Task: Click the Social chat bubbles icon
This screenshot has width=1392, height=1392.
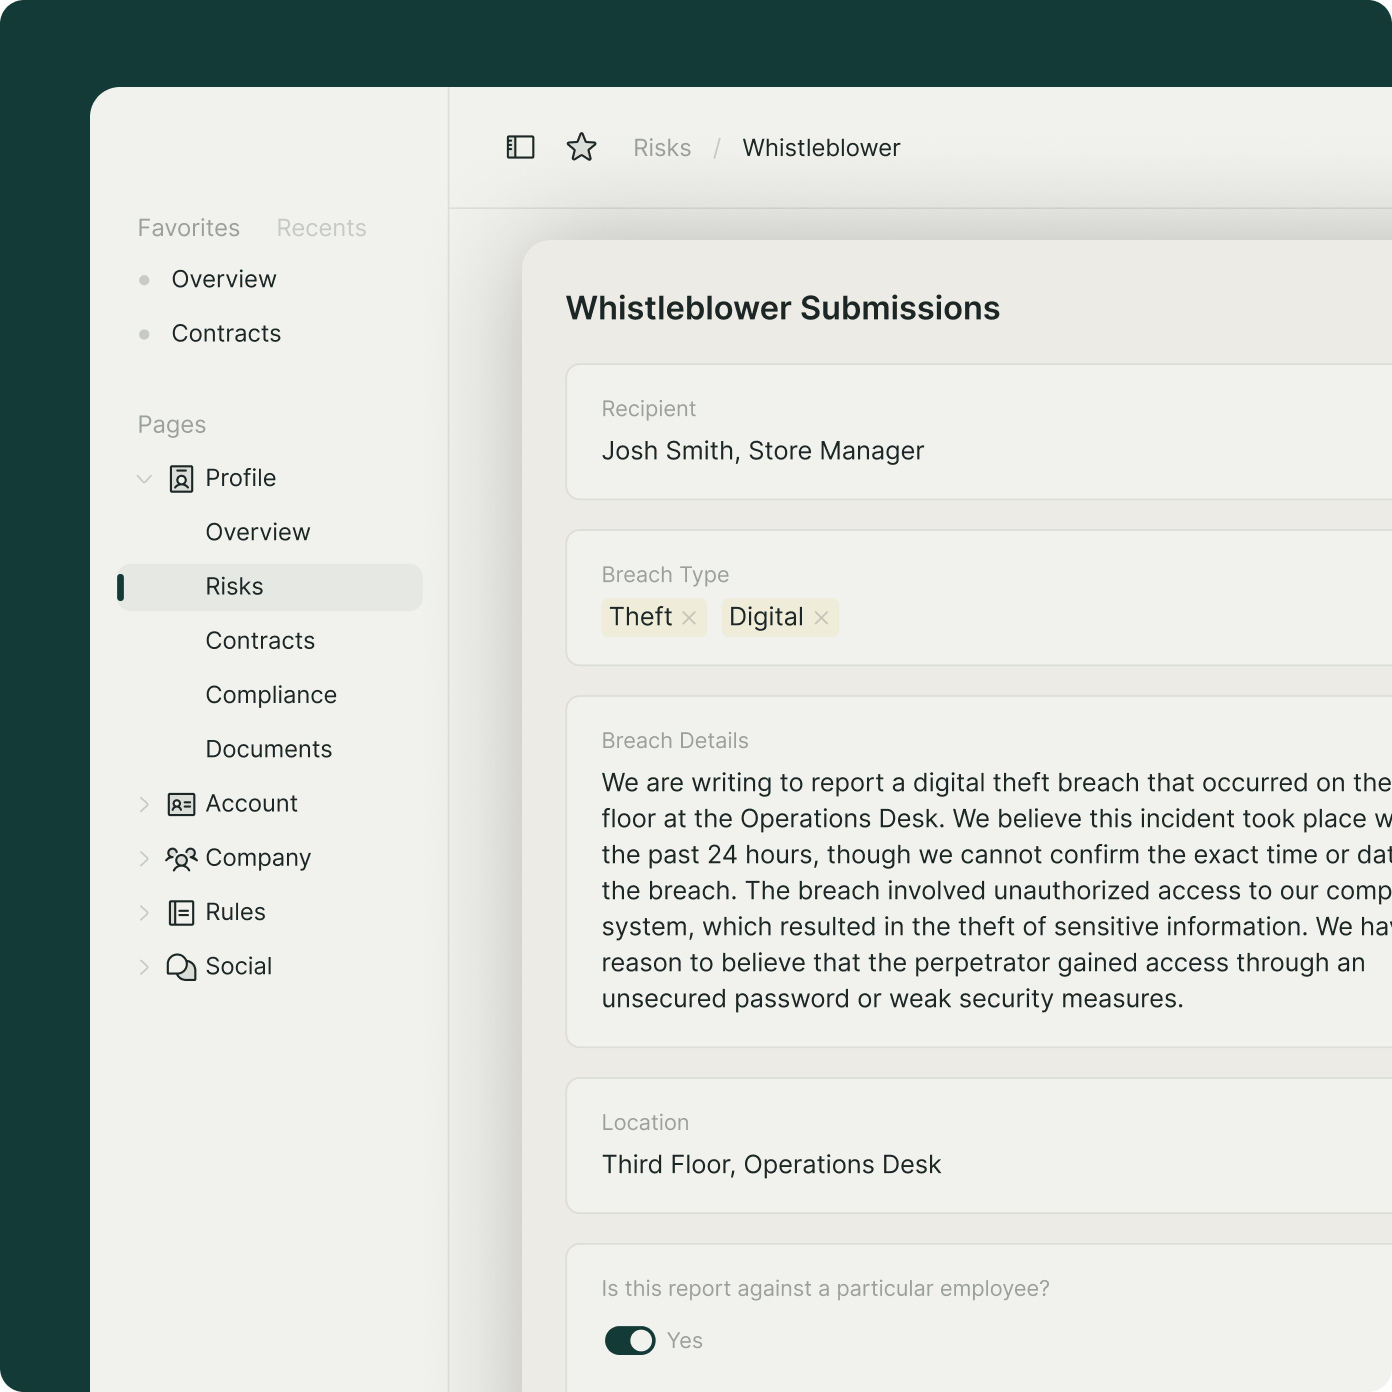Action: pyautogui.click(x=181, y=967)
